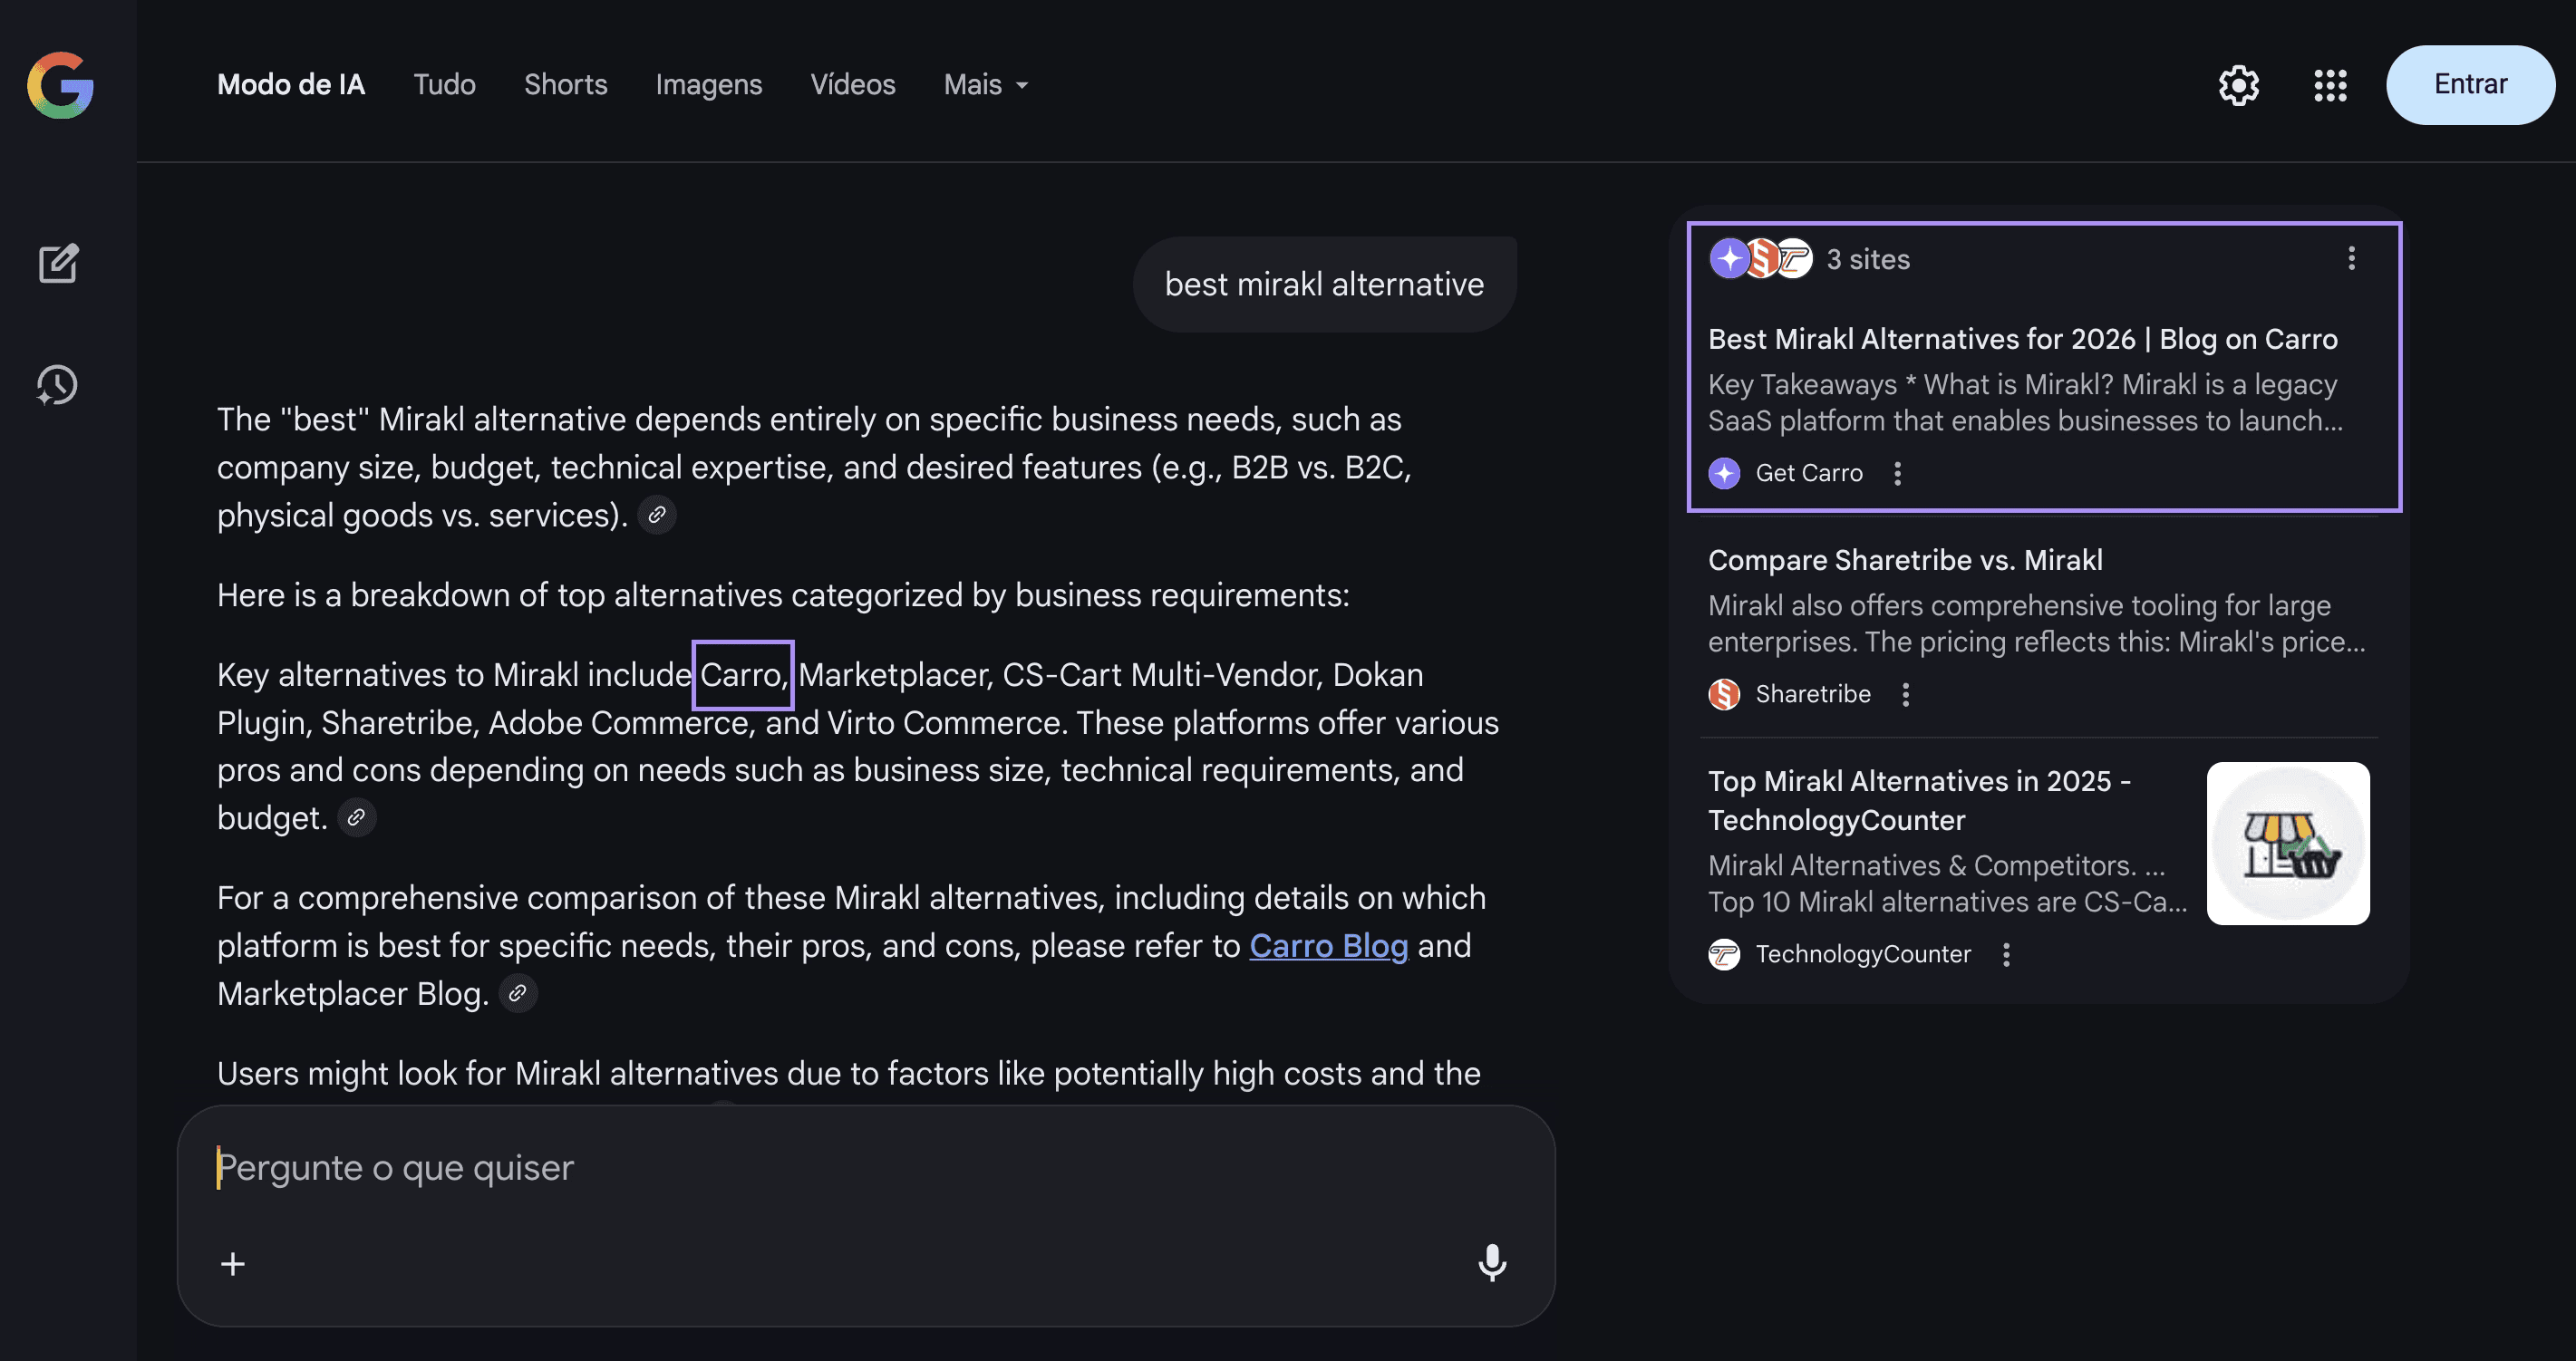Expand the Mais dropdown menu

point(985,85)
